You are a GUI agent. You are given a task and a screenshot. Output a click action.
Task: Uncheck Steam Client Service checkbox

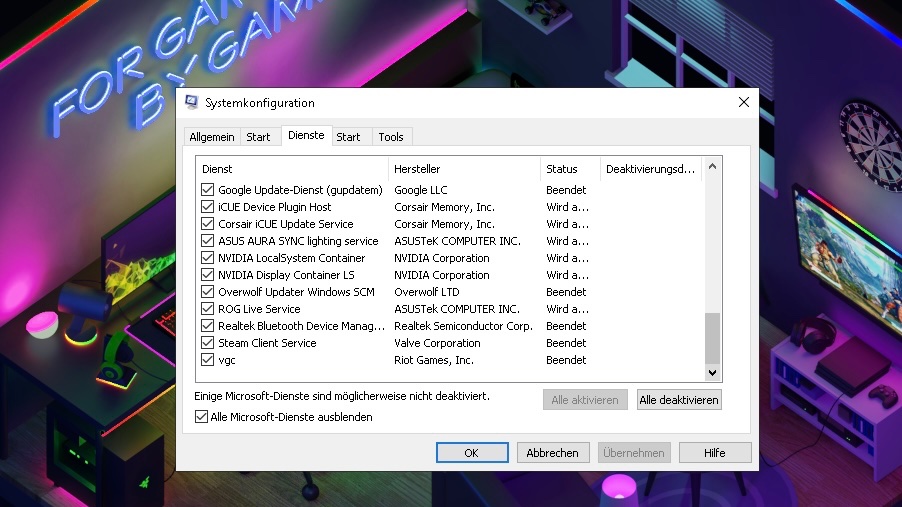coord(208,342)
